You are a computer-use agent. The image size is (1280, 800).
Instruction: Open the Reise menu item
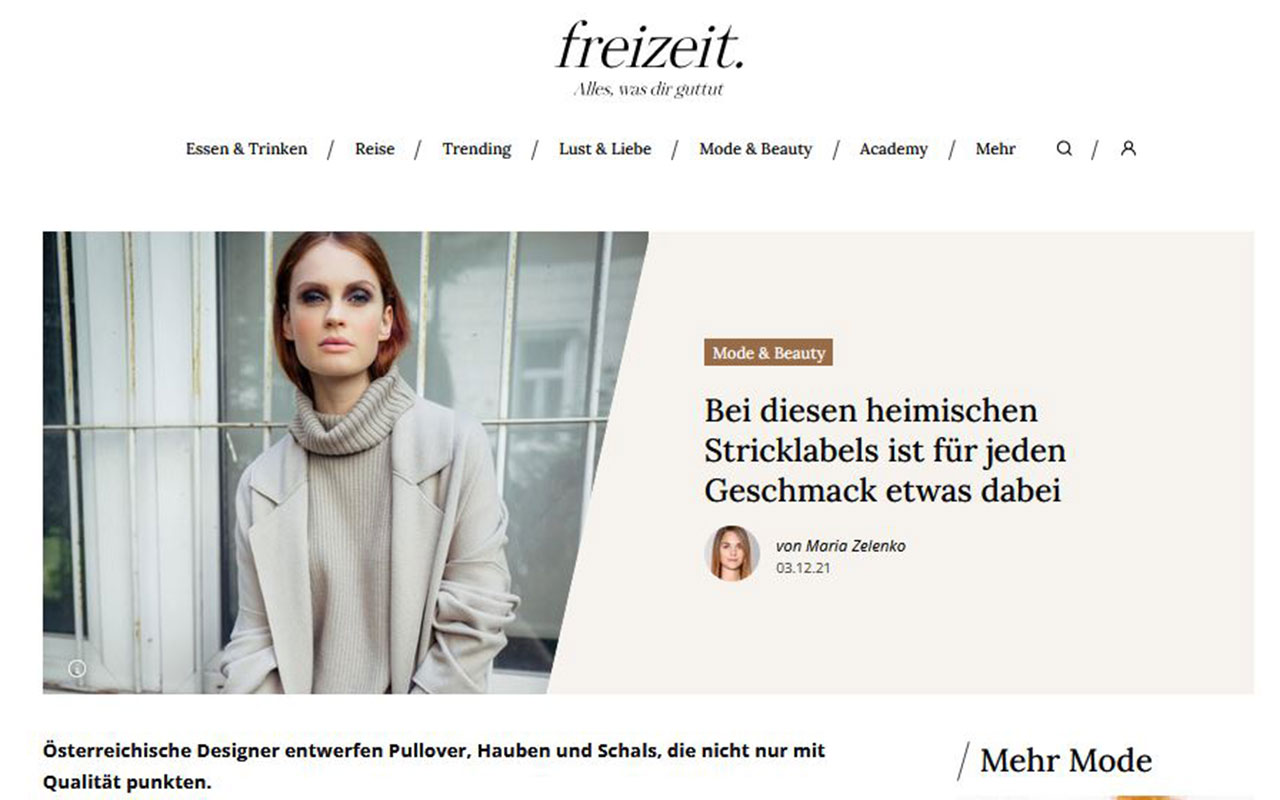375,149
